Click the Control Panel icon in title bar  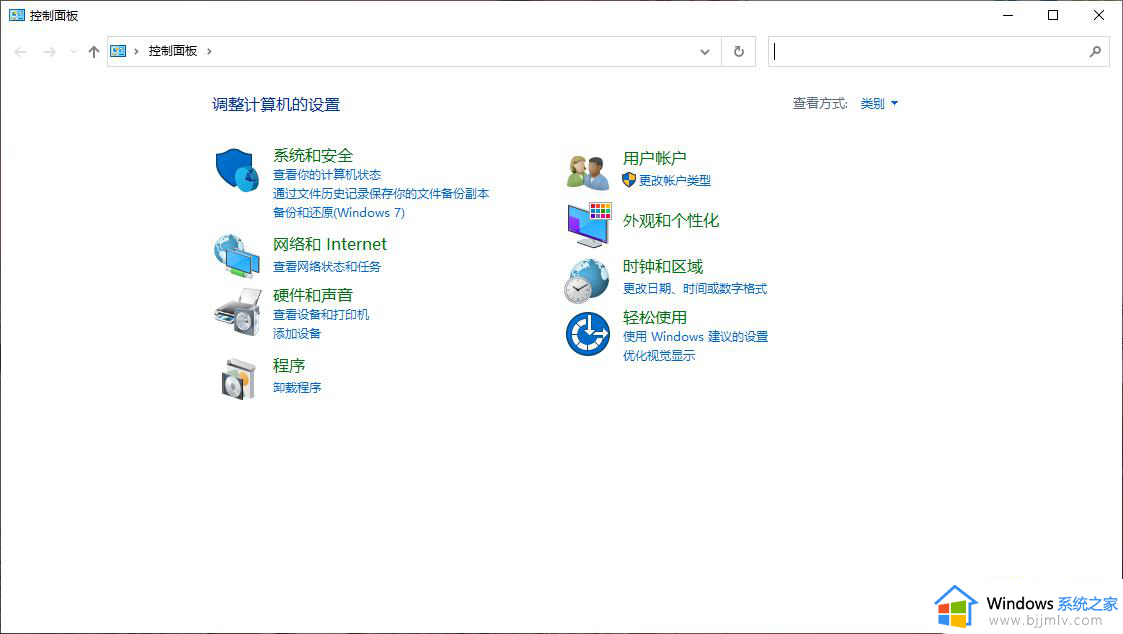(x=16, y=15)
